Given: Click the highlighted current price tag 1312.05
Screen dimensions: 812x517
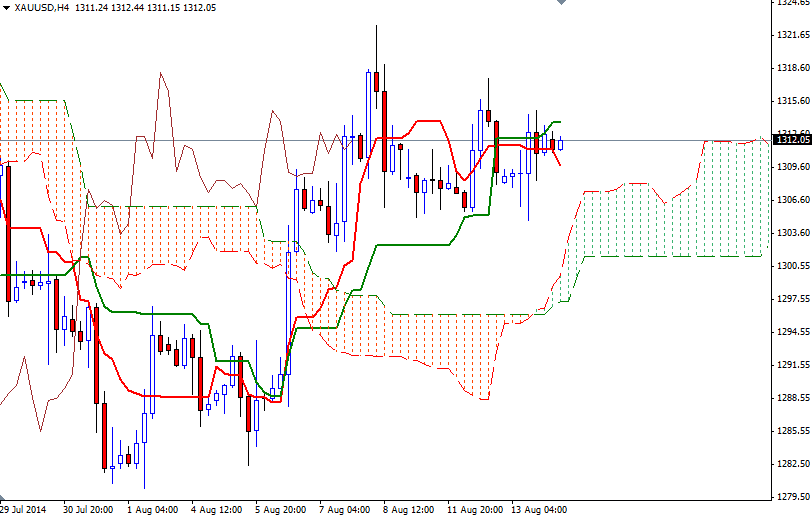Looking at the screenshot, I should [x=791, y=139].
